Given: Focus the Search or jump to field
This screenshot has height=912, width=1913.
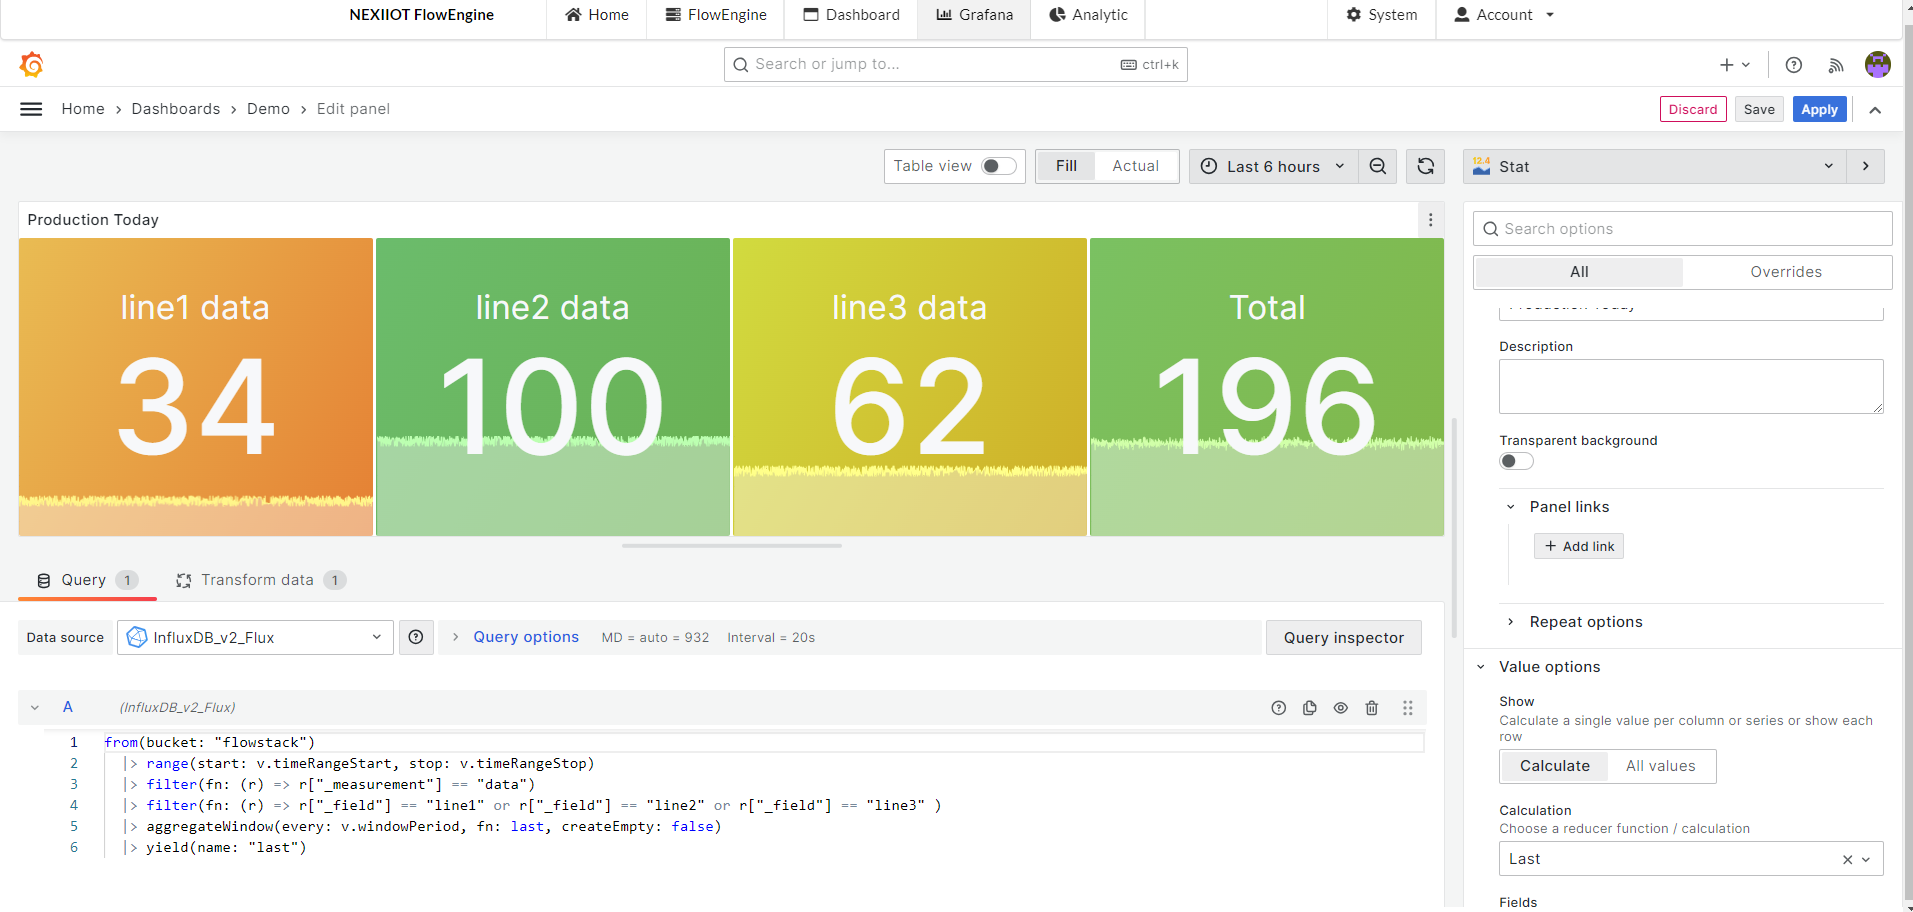Looking at the screenshot, I should tap(955, 65).
